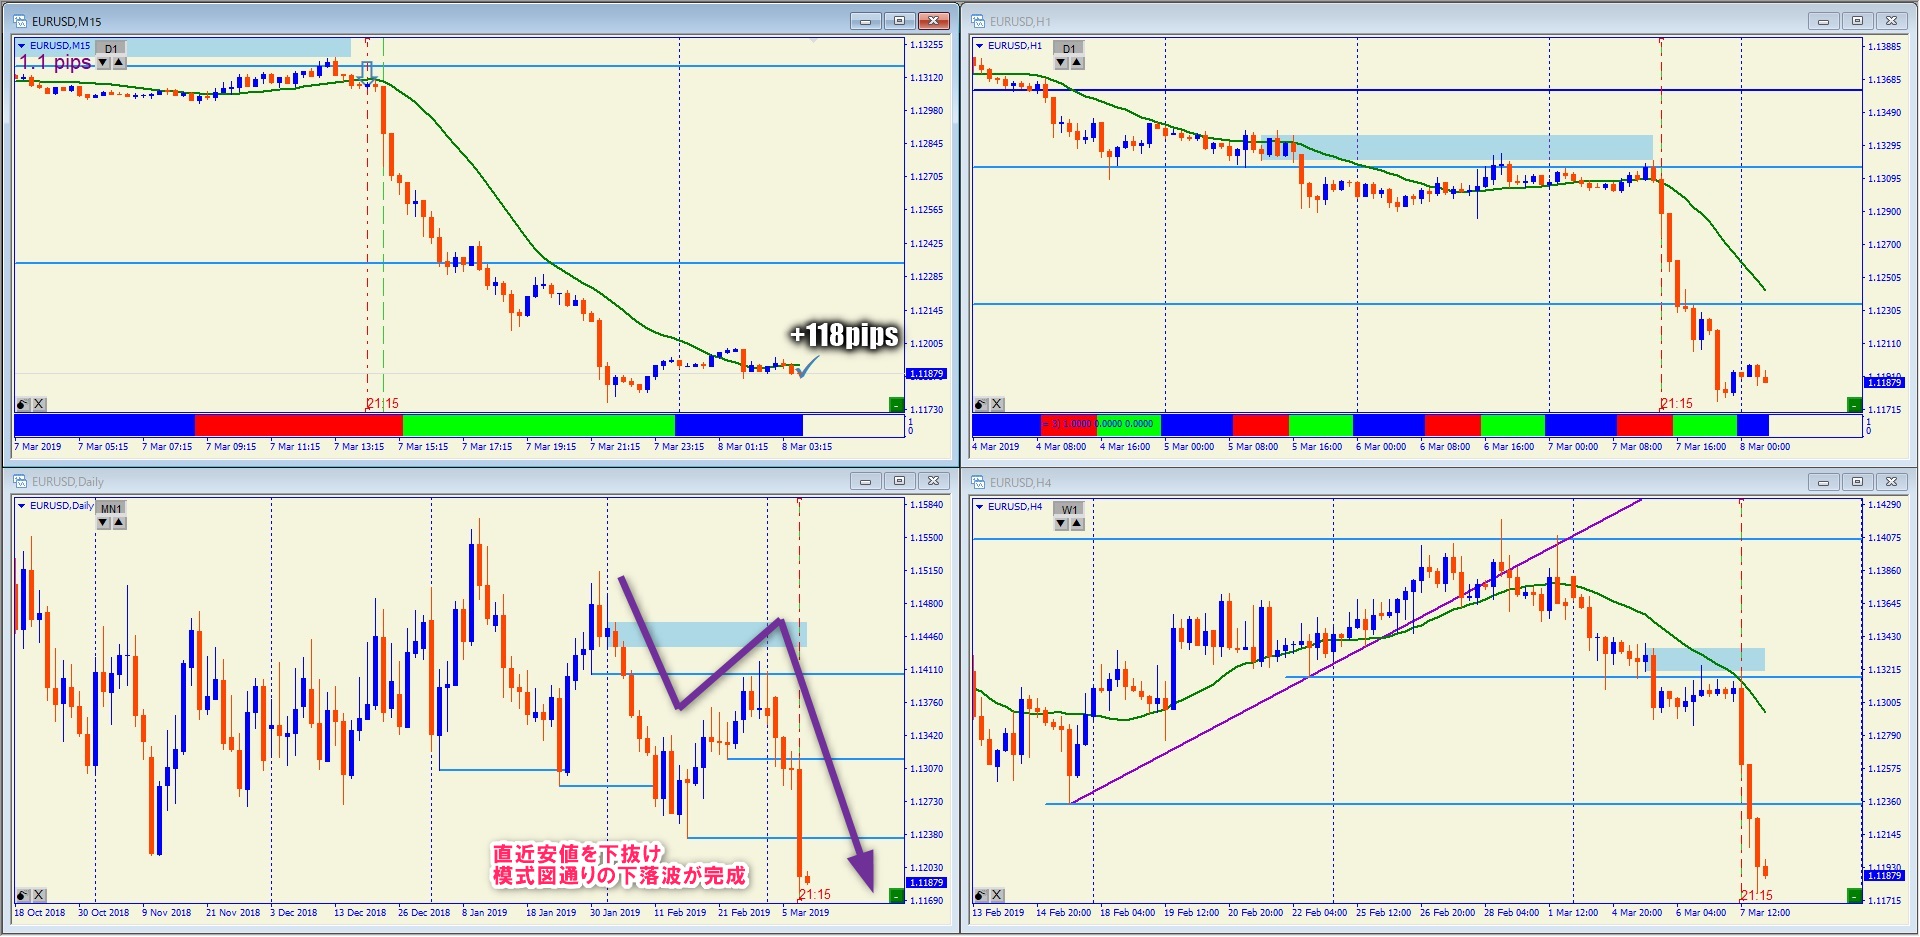Viewport: 1920px width, 937px height.
Task: Click the chart icon in EURUSD,H4 title bar
Action: 978,482
